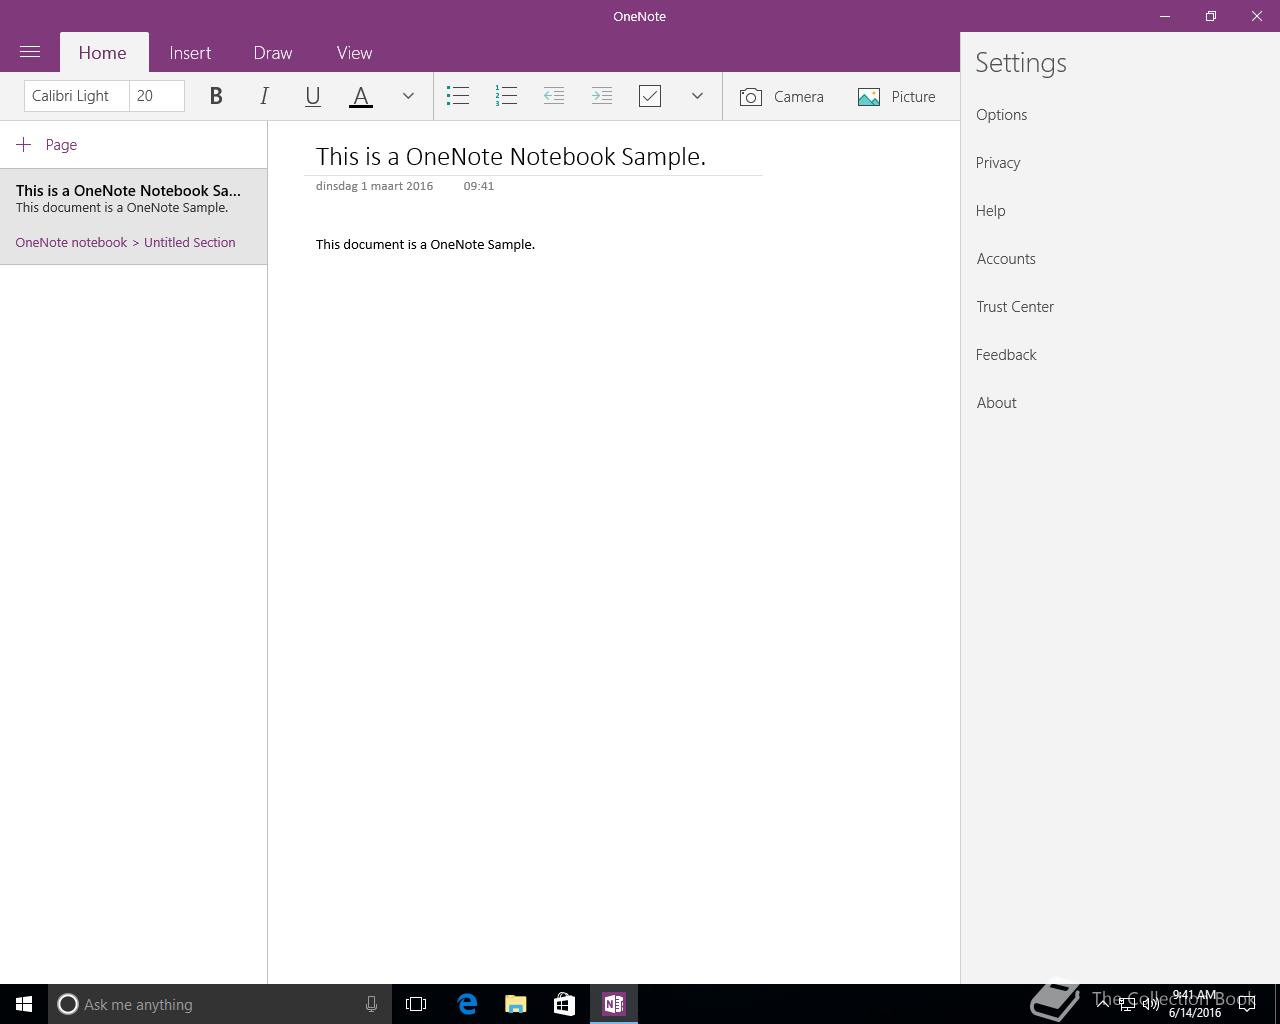Show hidden system tray icons
This screenshot has width=1280, height=1024.
pyautogui.click(x=1103, y=1004)
